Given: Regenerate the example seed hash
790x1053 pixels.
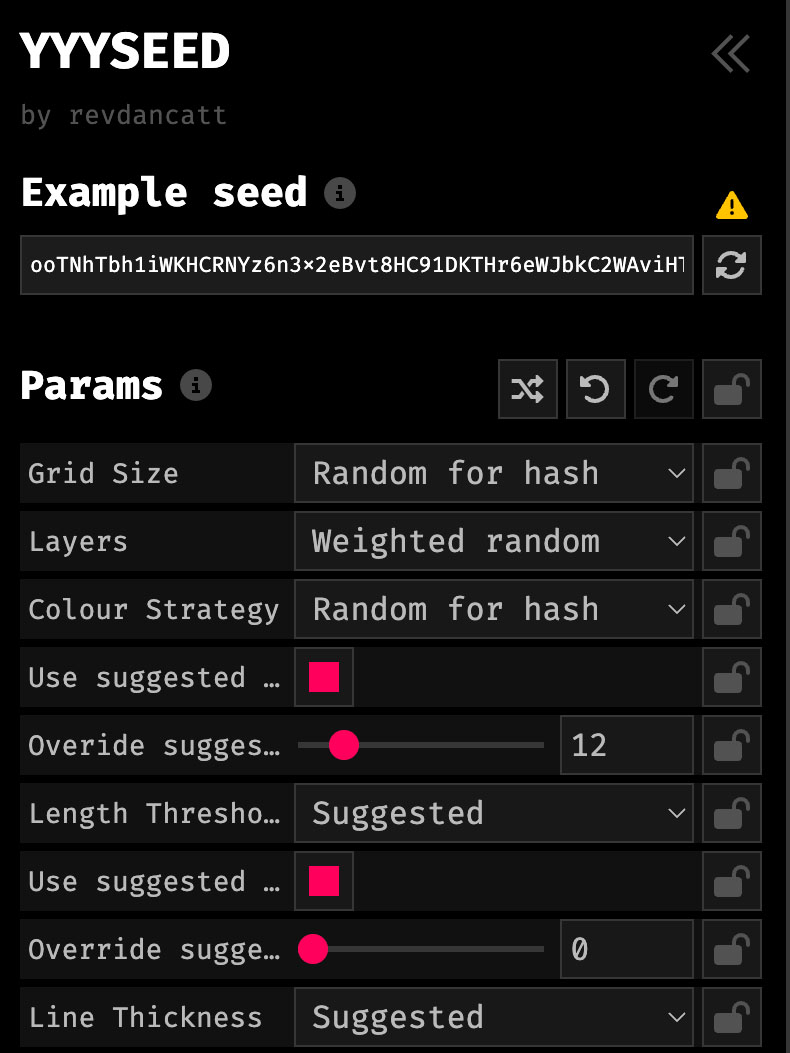Looking at the screenshot, I should [x=731, y=265].
